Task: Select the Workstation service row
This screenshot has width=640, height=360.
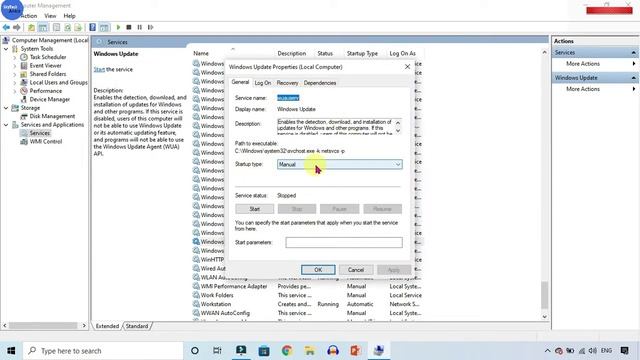Action: (x=307, y=304)
